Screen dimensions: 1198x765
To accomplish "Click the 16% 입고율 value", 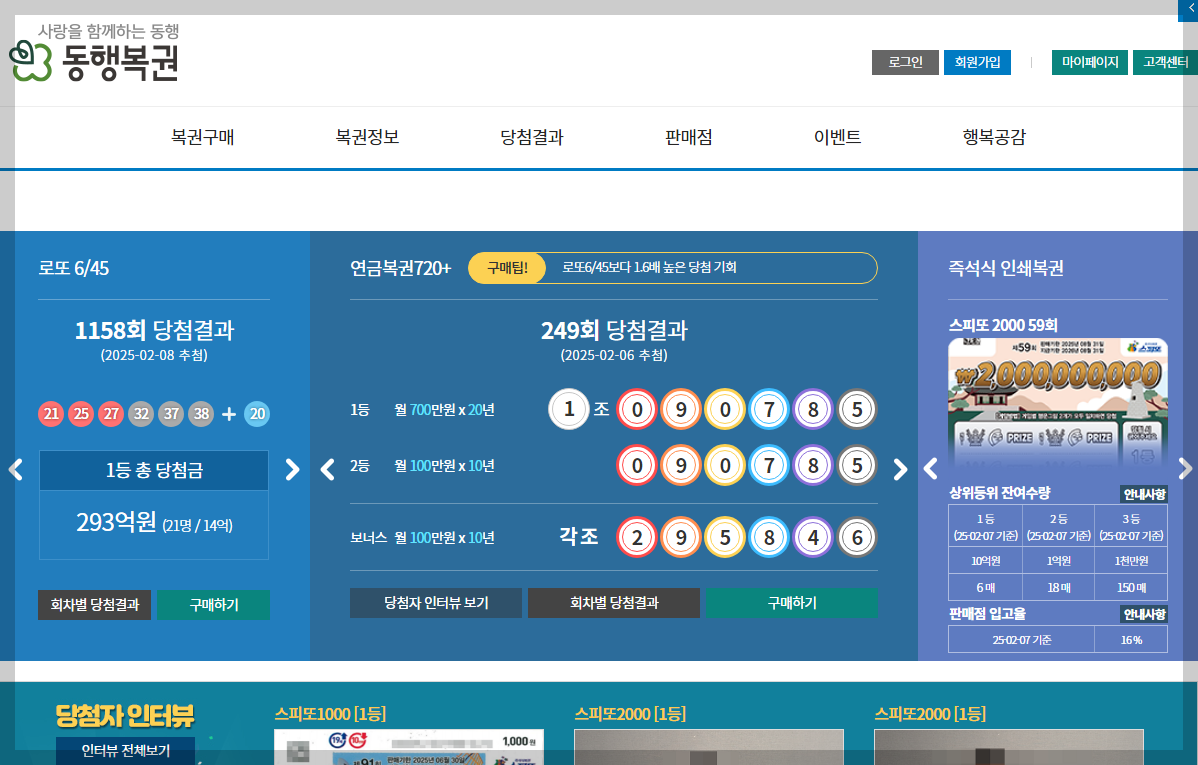I will coord(1131,640).
